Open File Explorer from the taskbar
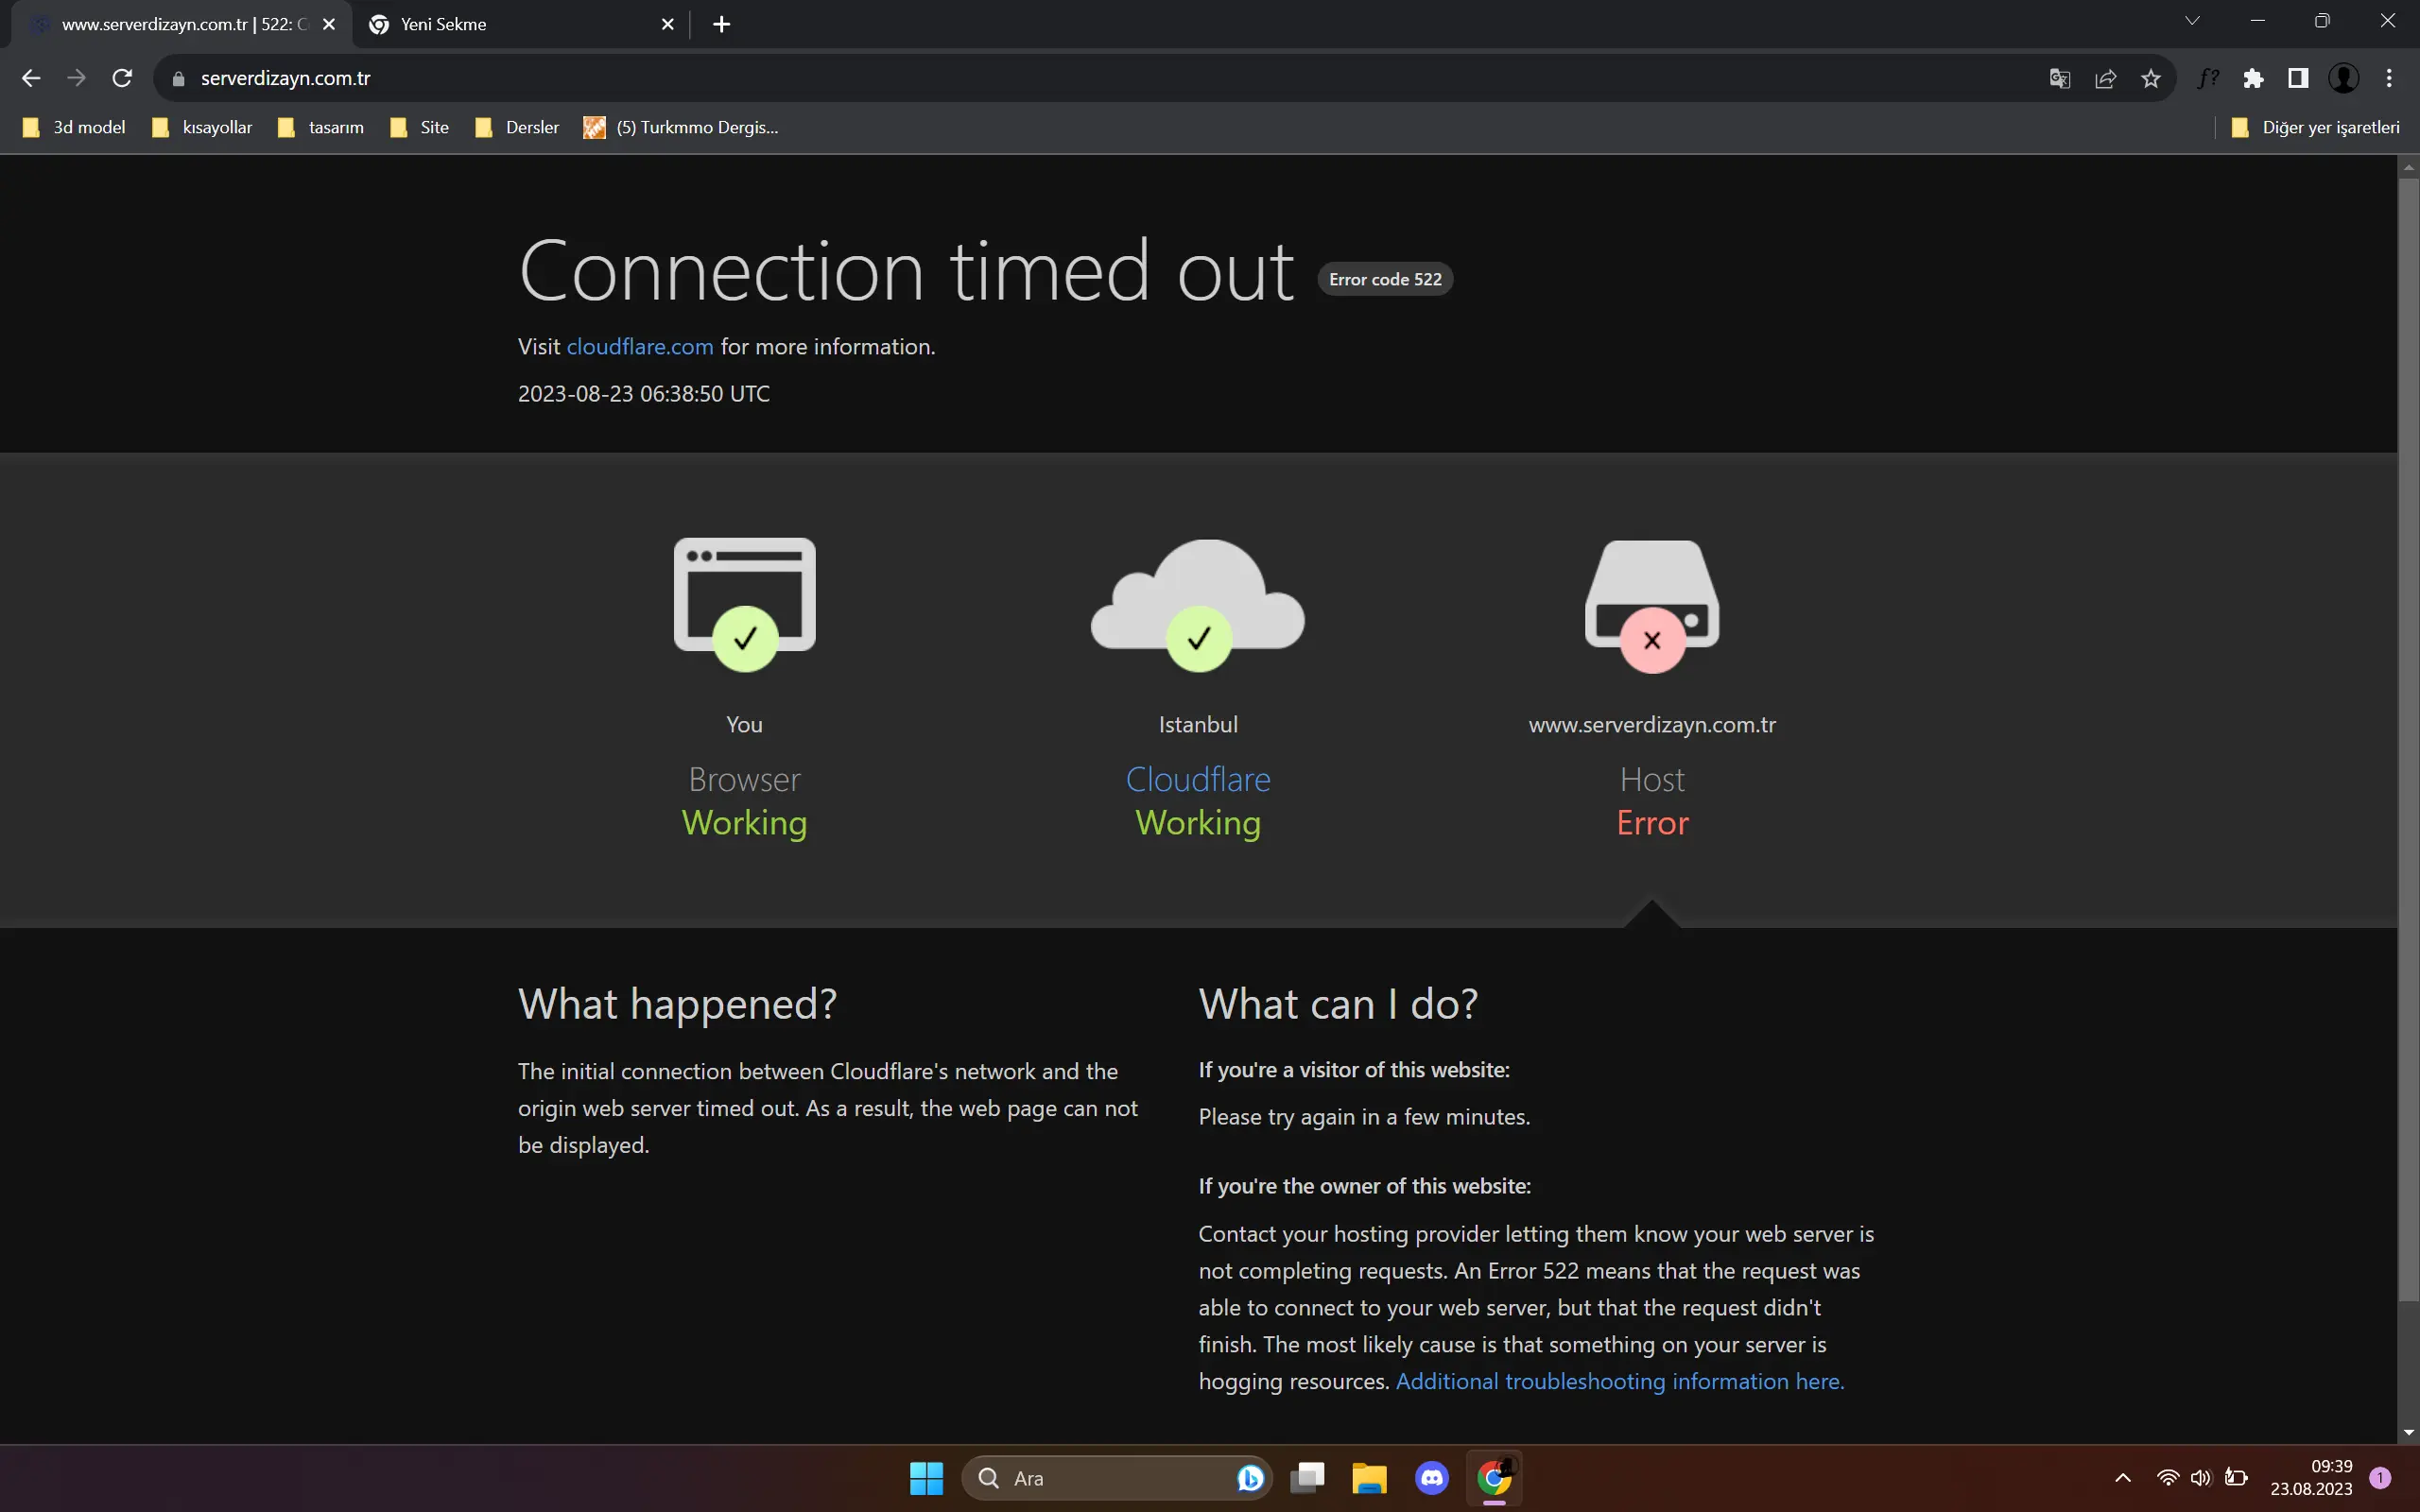The width and height of the screenshot is (2420, 1512). point(1369,1478)
